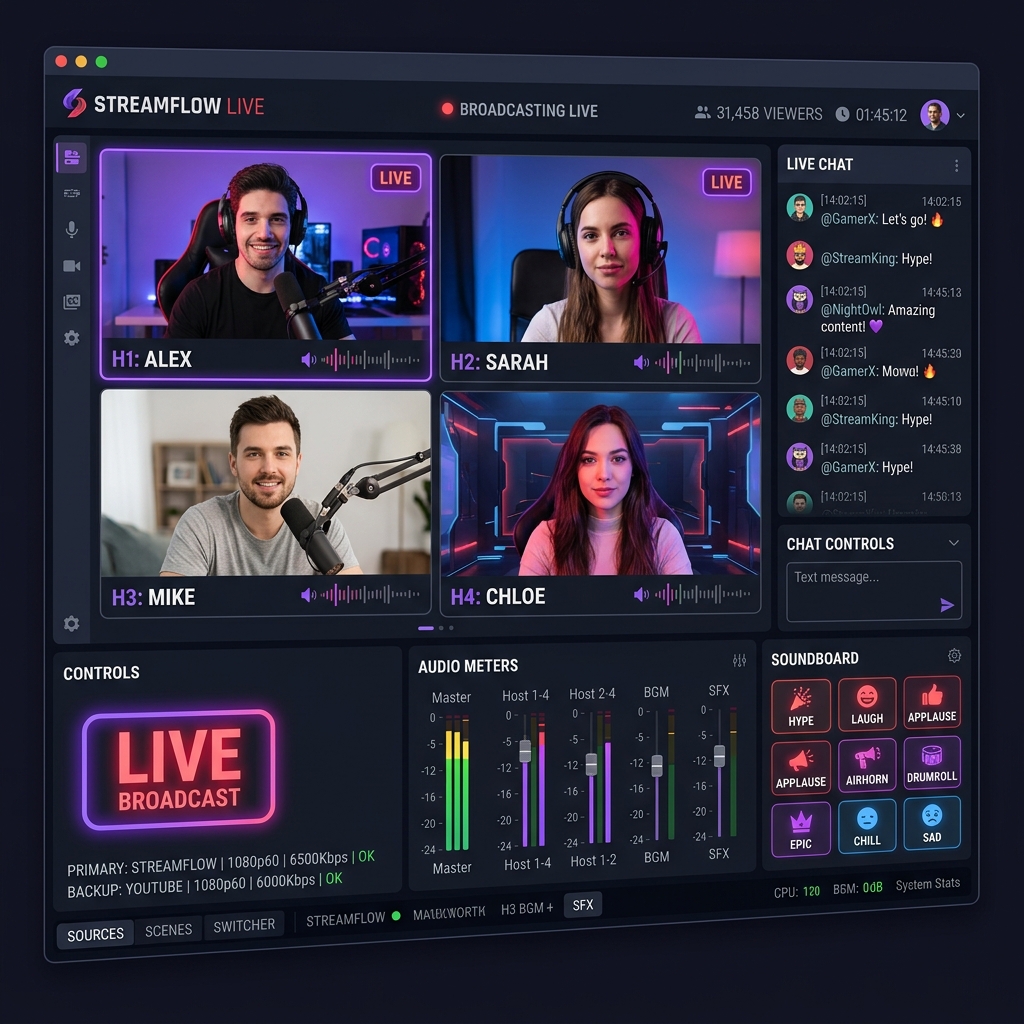This screenshot has height=1024, width=1024.
Task: Select the microphone icon in left sidebar
Action: coord(72,229)
